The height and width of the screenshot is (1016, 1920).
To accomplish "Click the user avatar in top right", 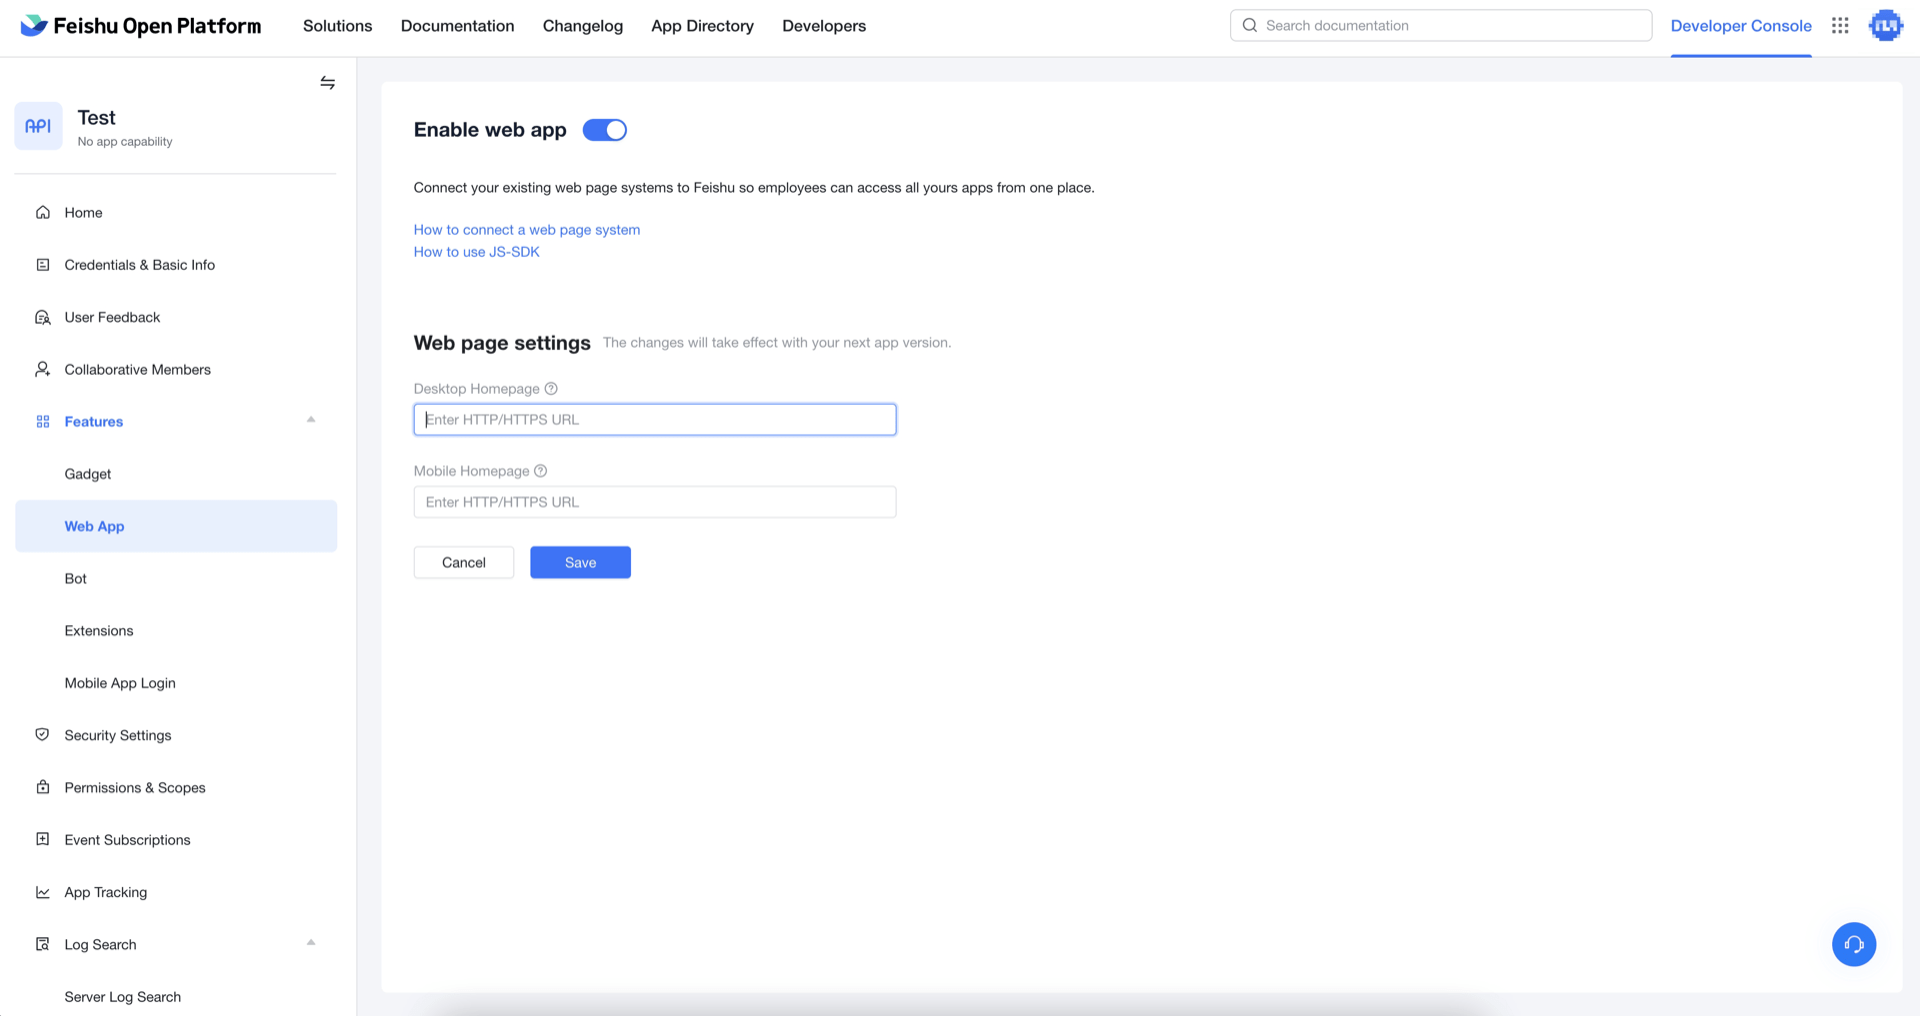I will 1886,26.
